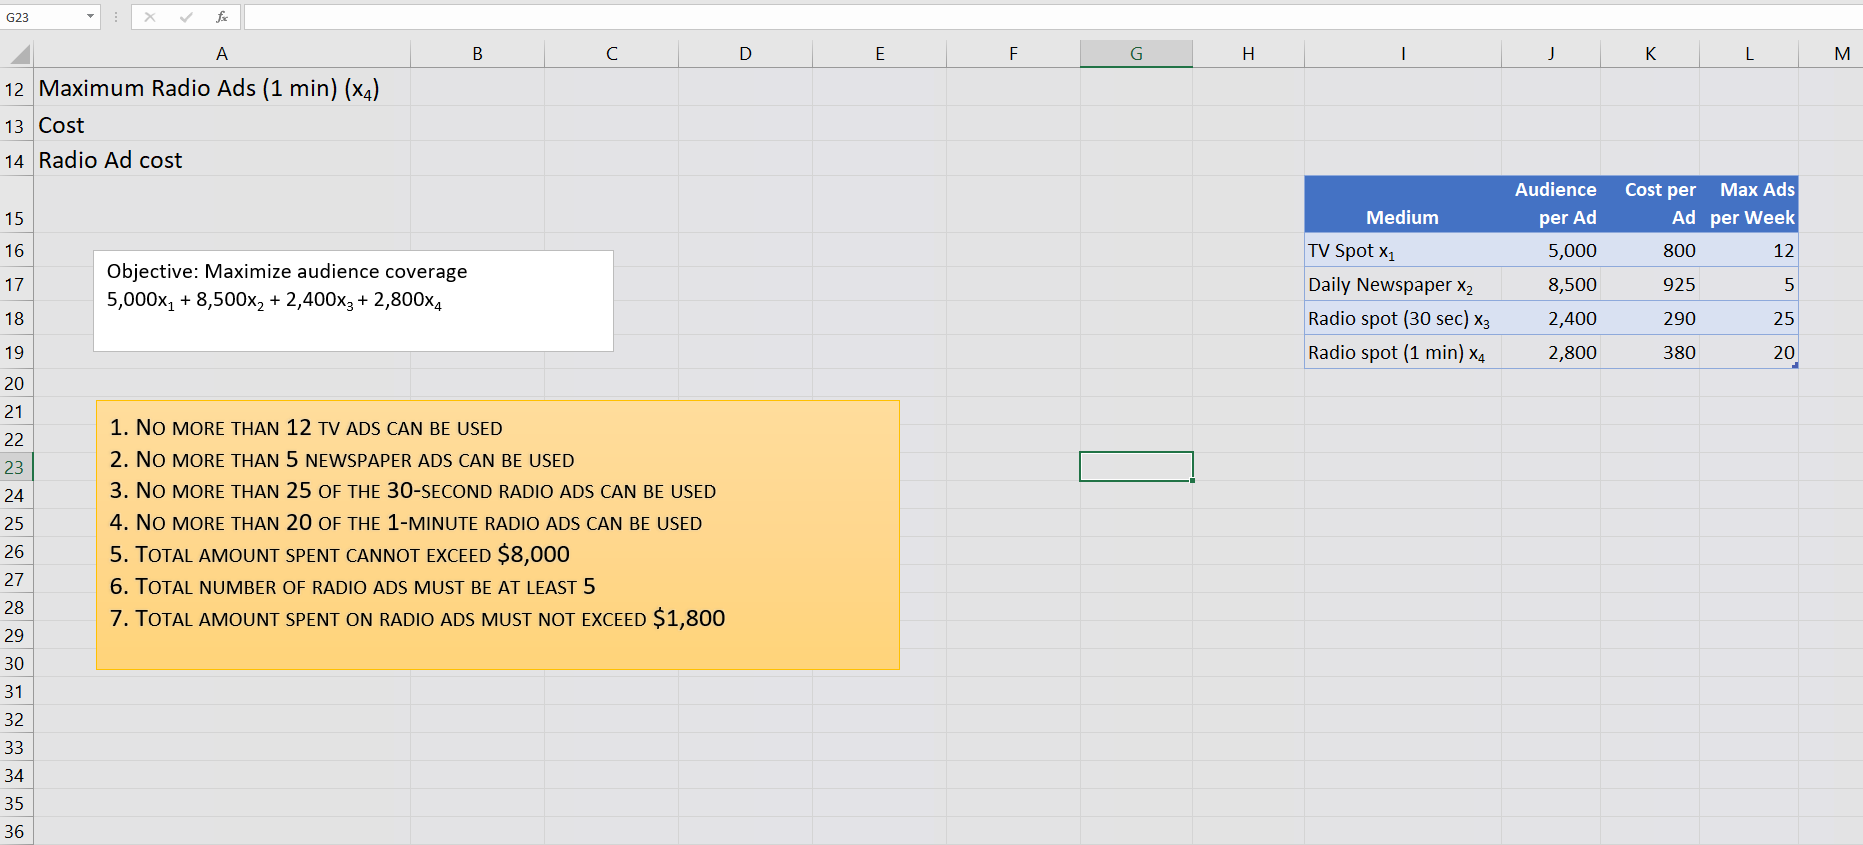The height and width of the screenshot is (845, 1863).
Task: Select the table cell "2,400" for the 30-second radio spot
Action: (1551, 318)
